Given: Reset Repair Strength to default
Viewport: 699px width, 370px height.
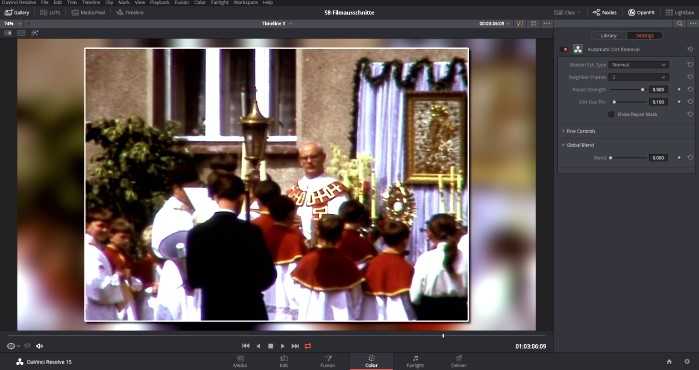Looking at the screenshot, I should point(690,90).
